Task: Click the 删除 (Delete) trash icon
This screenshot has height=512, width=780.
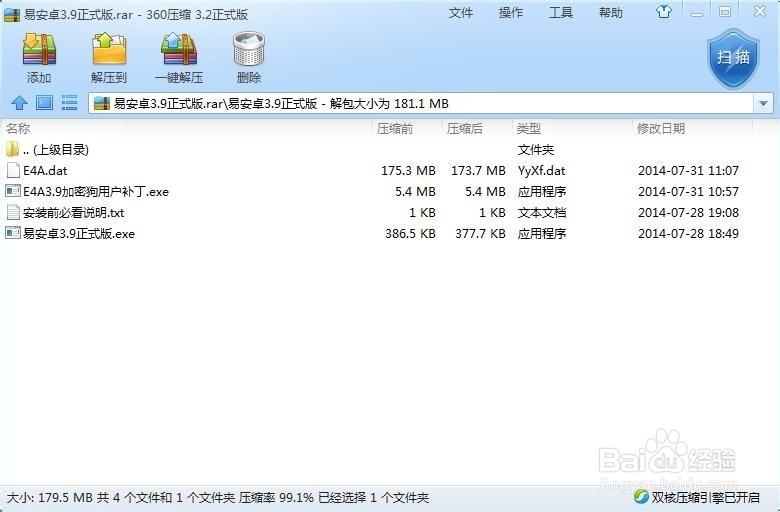Action: click(249, 49)
